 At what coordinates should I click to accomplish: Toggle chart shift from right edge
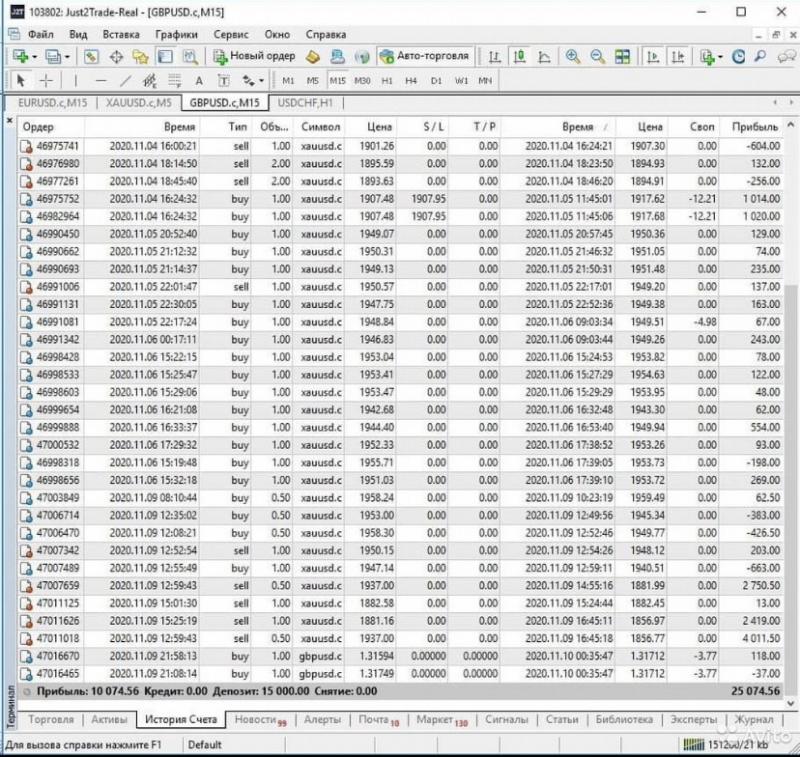pyautogui.click(x=678, y=57)
